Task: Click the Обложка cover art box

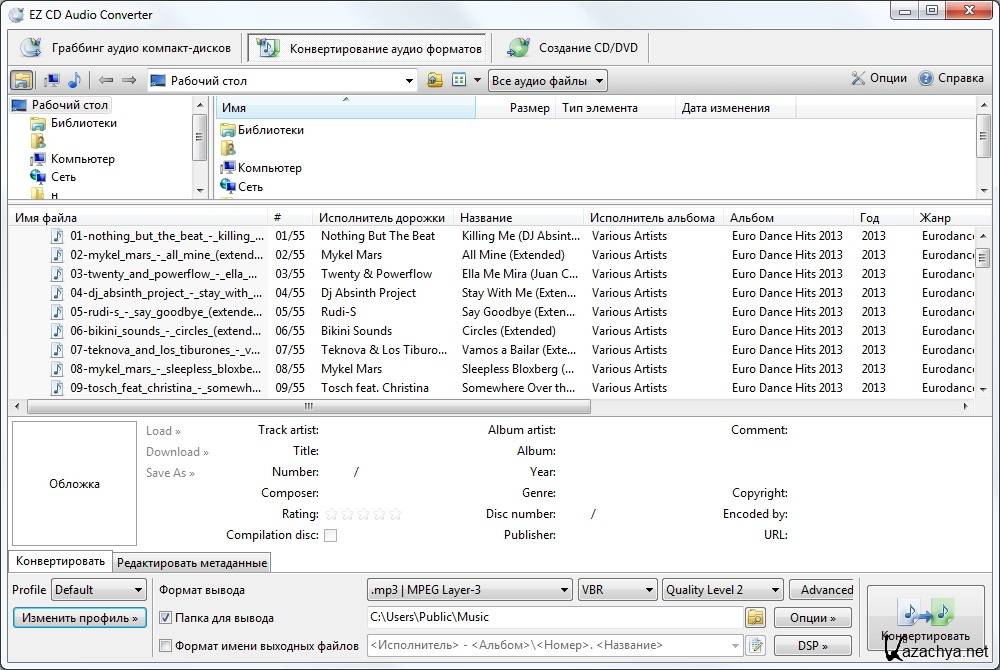Action: (x=74, y=484)
